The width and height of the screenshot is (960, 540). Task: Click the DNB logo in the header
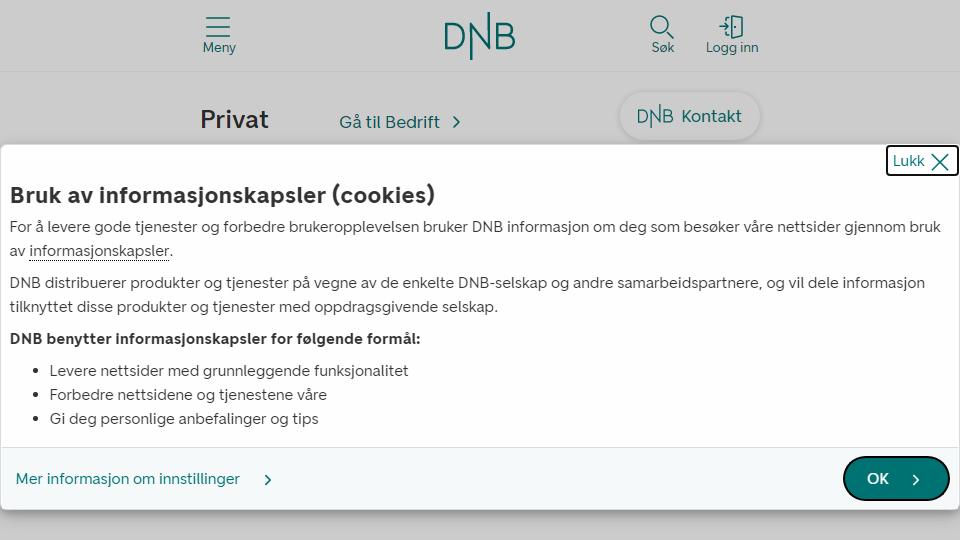[x=479, y=36]
